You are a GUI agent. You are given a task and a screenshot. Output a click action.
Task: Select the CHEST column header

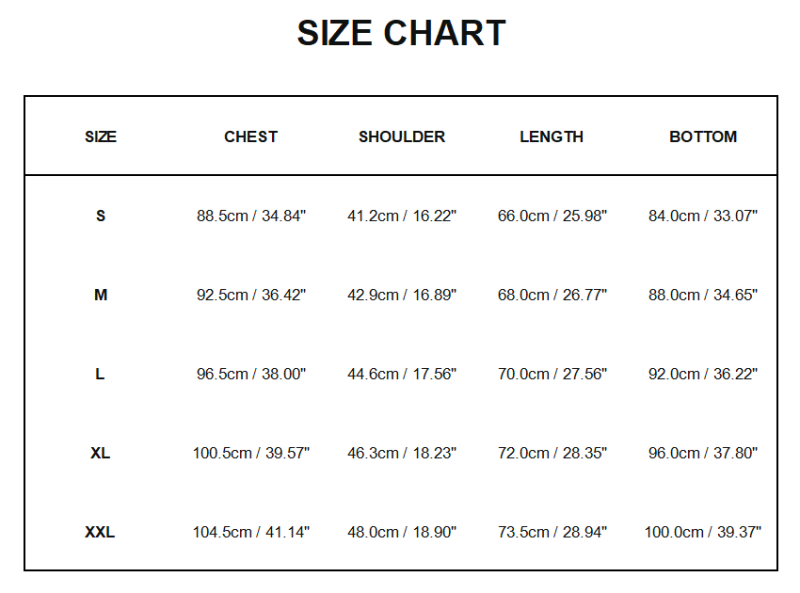(251, 137)
